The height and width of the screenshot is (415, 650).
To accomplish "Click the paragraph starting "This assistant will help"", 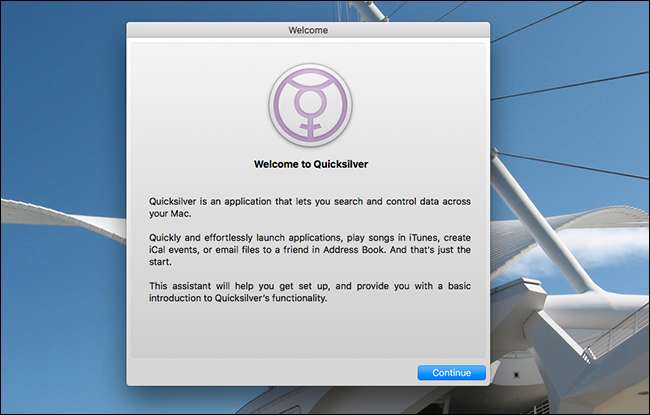I will click(x=310, y=292).
